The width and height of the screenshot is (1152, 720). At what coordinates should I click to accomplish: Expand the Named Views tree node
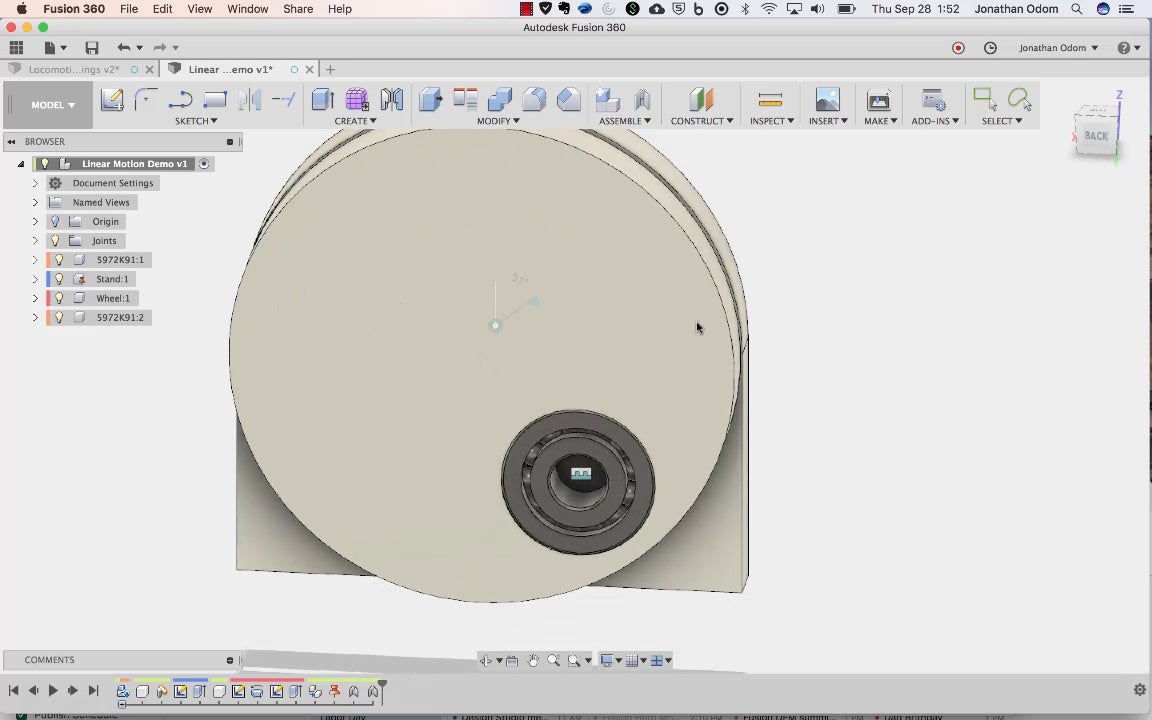point(35,202)
